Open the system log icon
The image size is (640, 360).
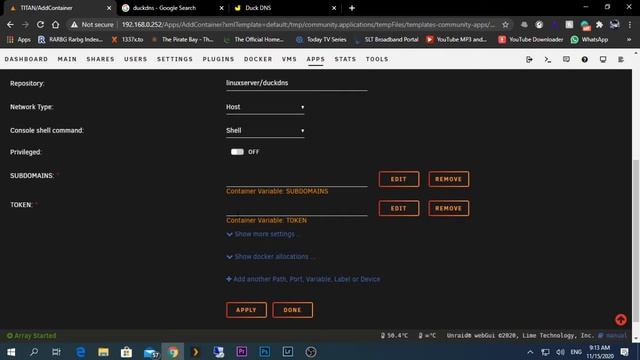point(621,60)
